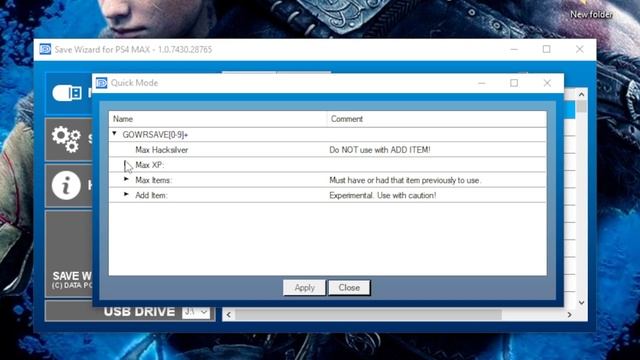This screenshot has width=640, height=360.
Task: Click the Quick Mode window icon
Action: [101, 83]
